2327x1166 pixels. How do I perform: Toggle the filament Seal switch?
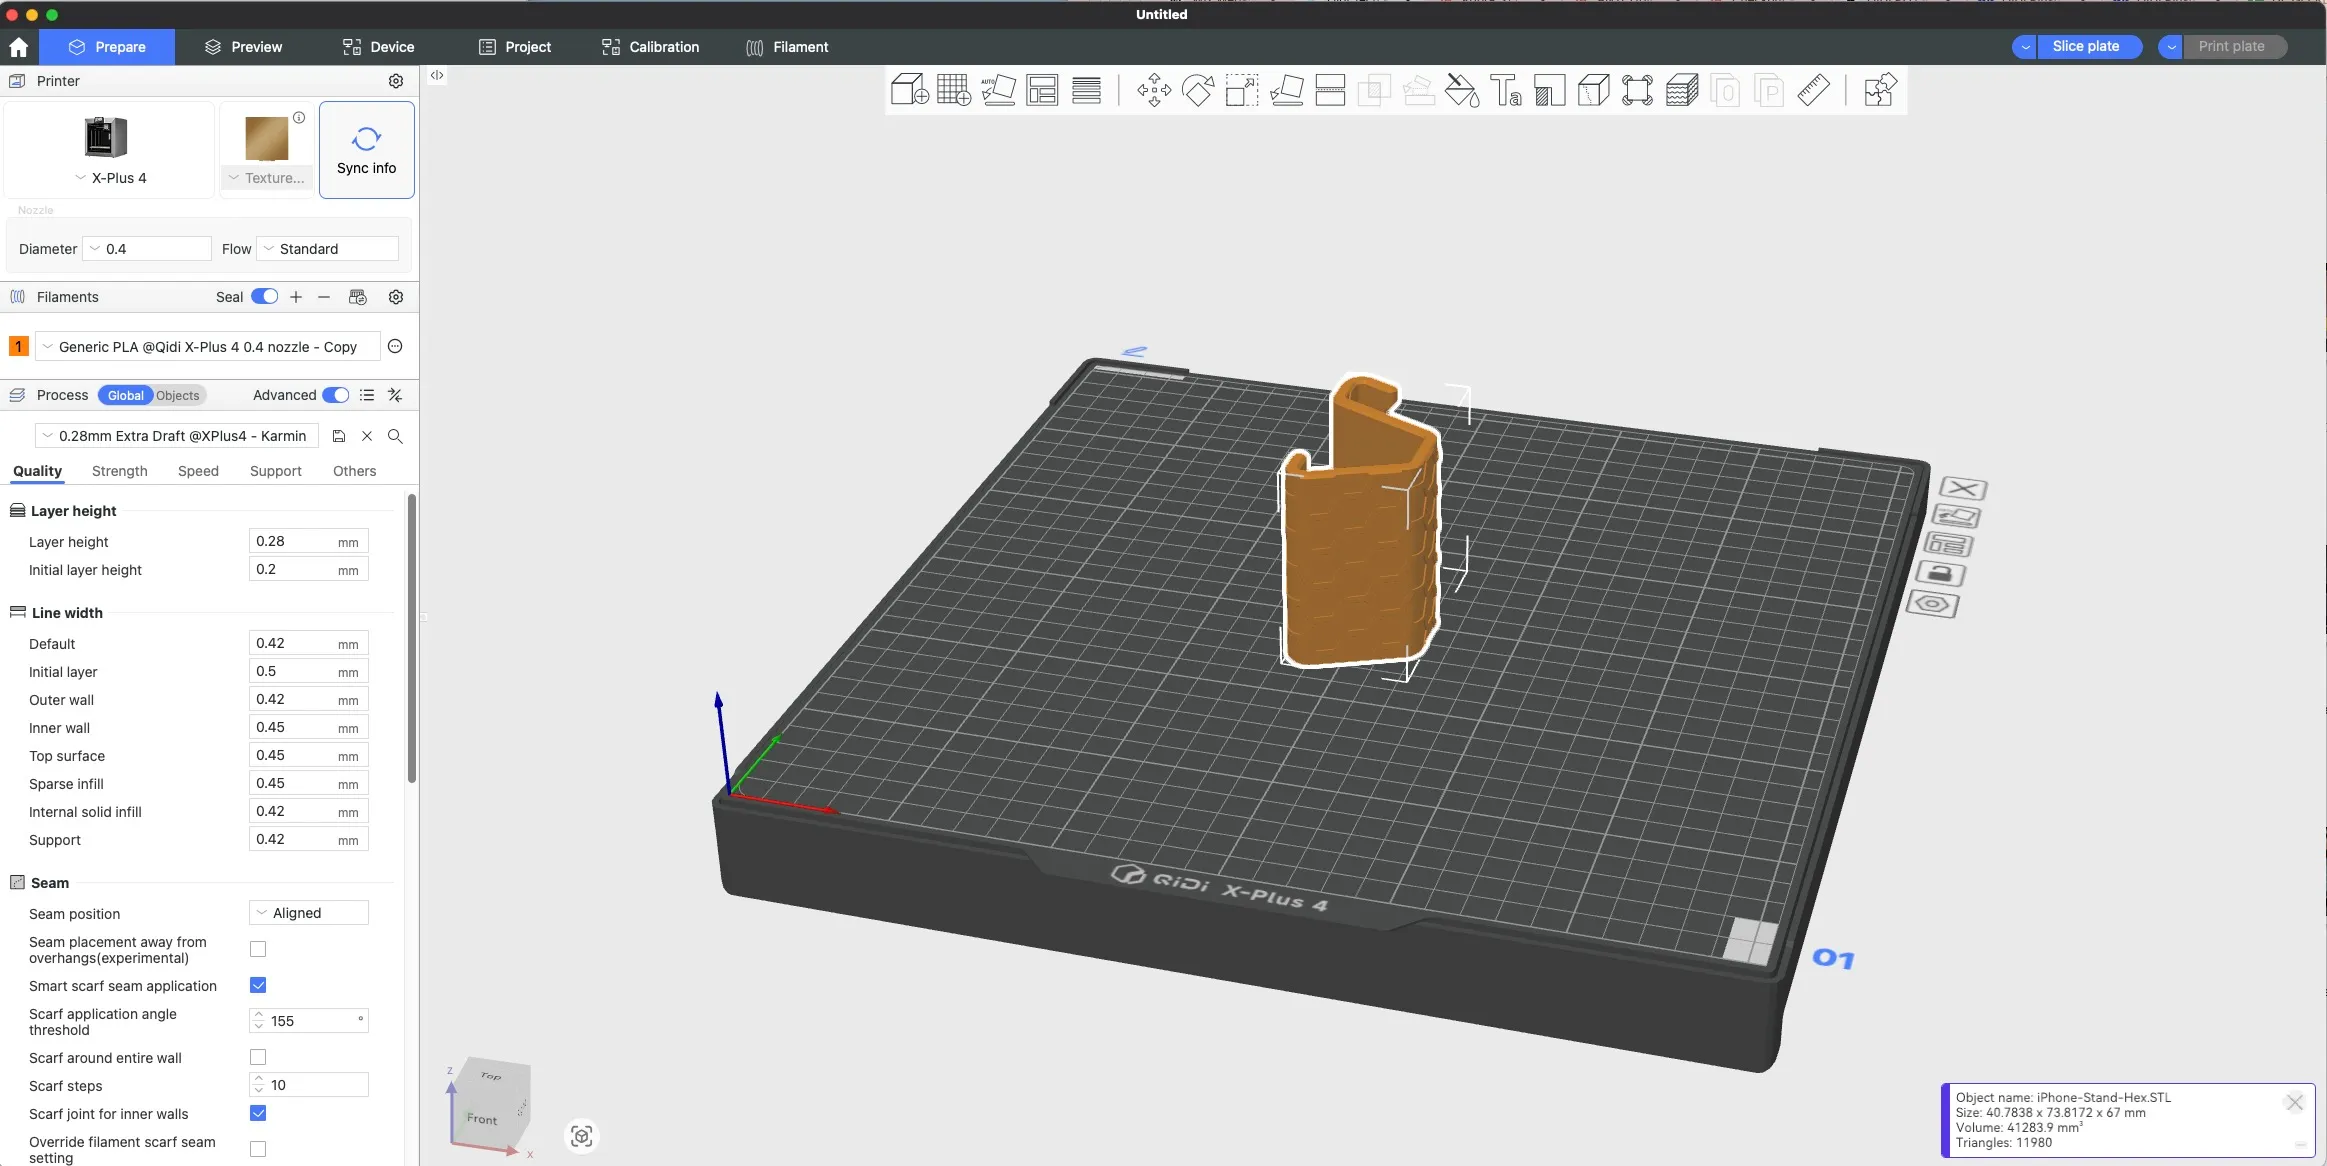(264, 297)
